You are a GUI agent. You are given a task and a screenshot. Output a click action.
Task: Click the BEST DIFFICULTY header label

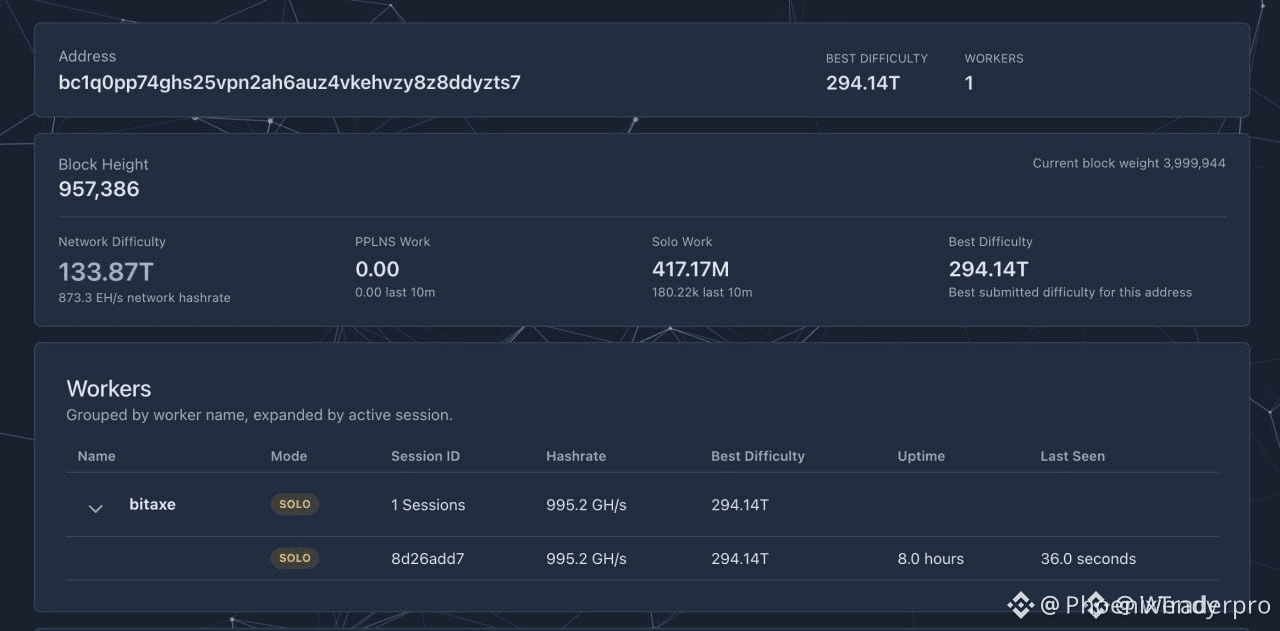[x=877, y=59]
